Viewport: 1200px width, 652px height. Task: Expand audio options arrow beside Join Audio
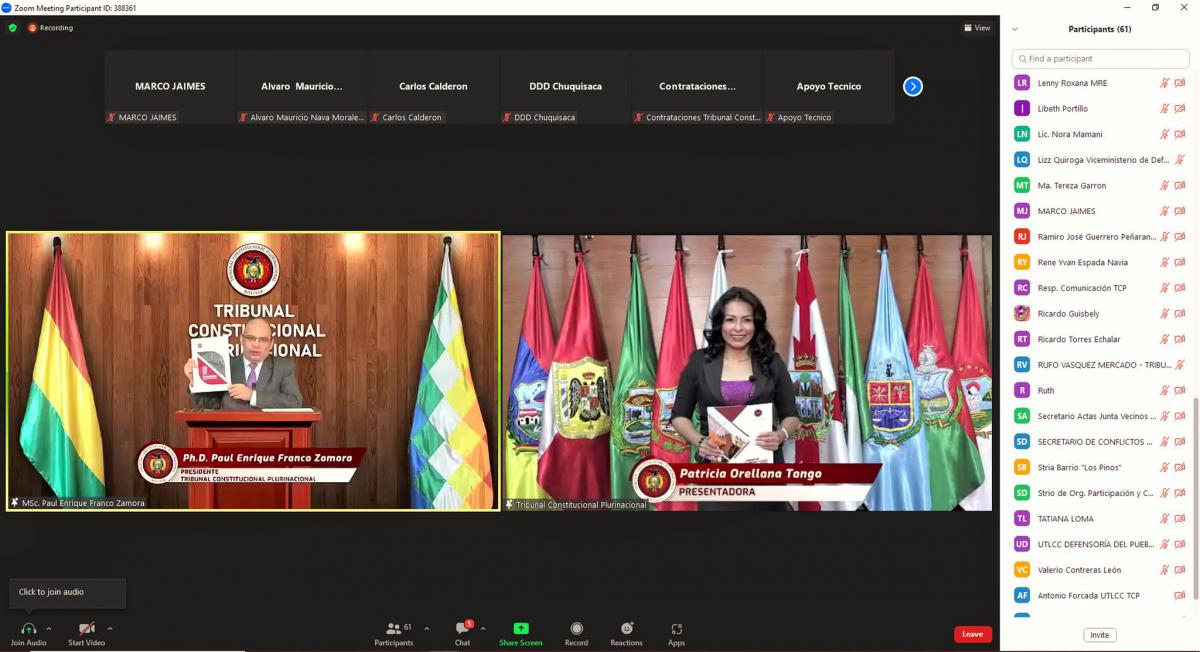[x=49, y=629]
